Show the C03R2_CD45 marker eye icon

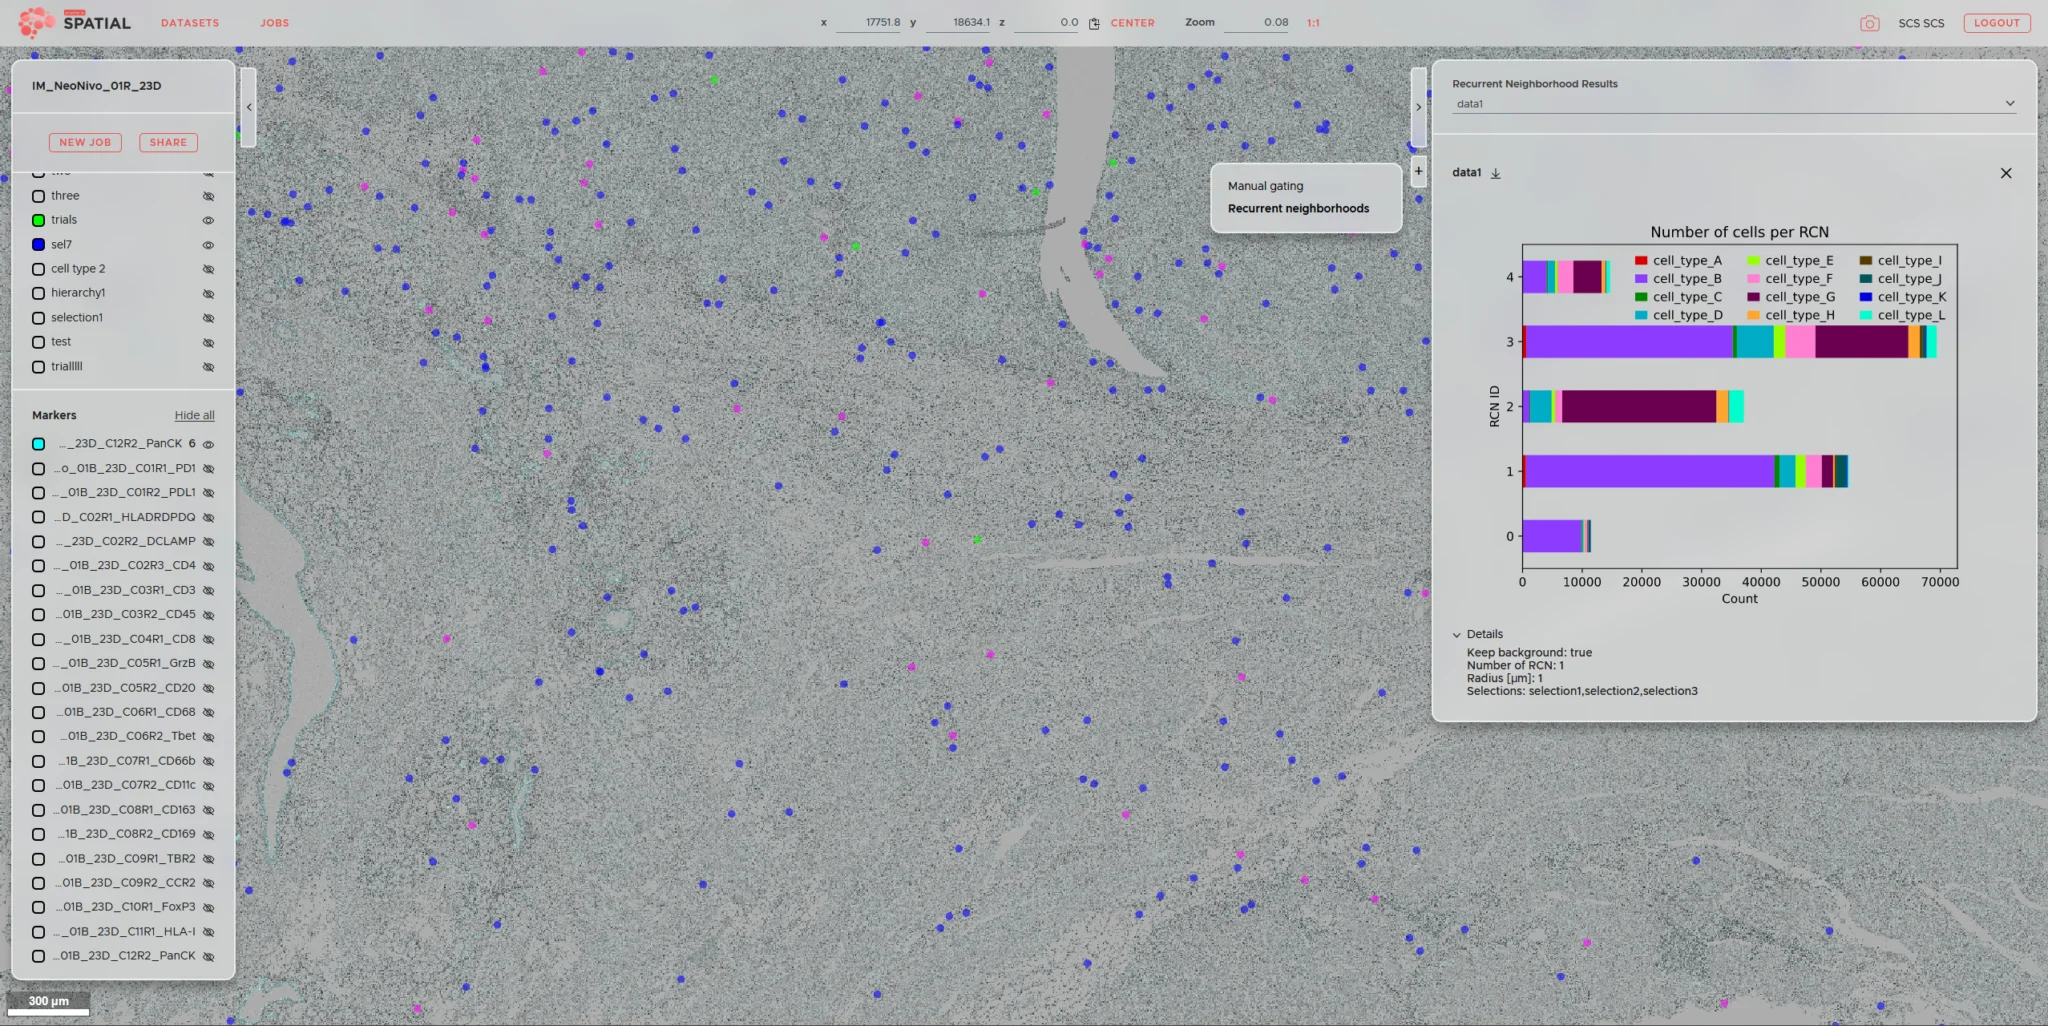[208, 615]
